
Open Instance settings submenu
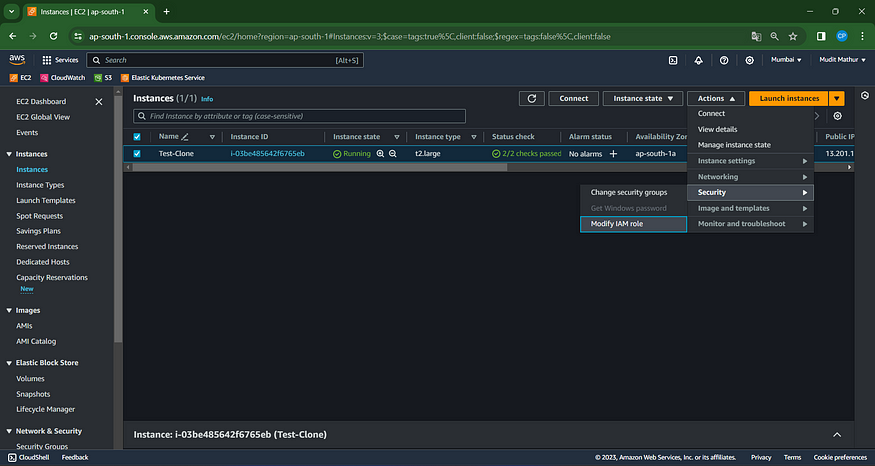(751, 161)
